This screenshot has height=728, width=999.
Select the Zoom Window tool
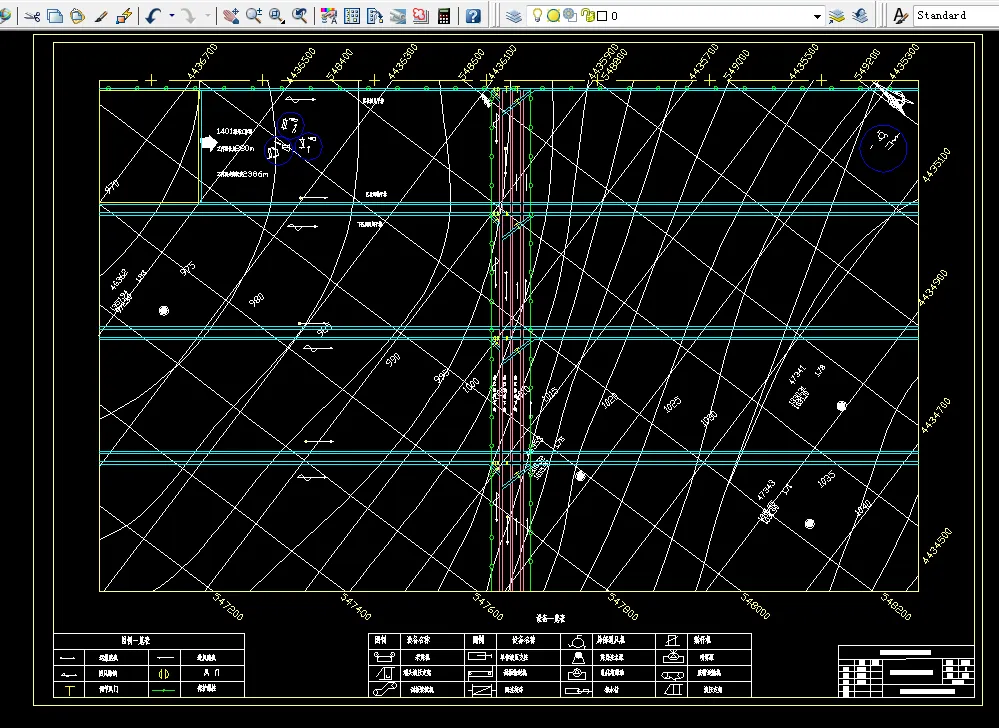pyautogui.click(x=277, y=16)
